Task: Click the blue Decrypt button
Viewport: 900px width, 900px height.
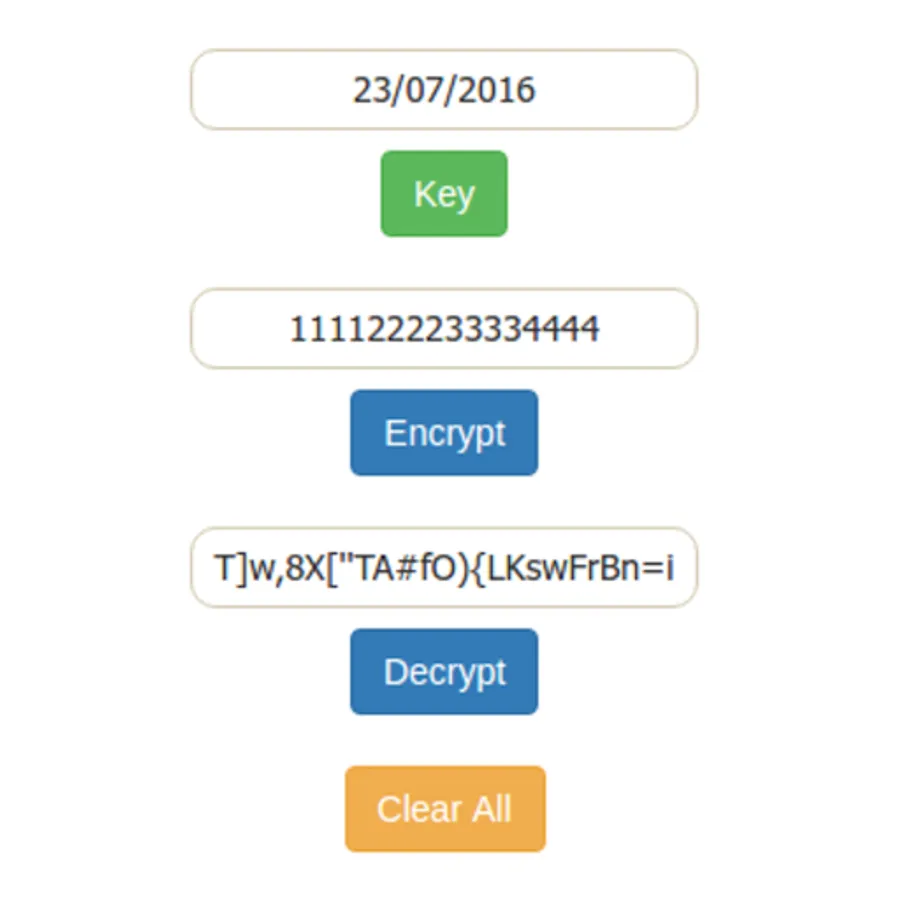Action: click(x=444, y=671)
